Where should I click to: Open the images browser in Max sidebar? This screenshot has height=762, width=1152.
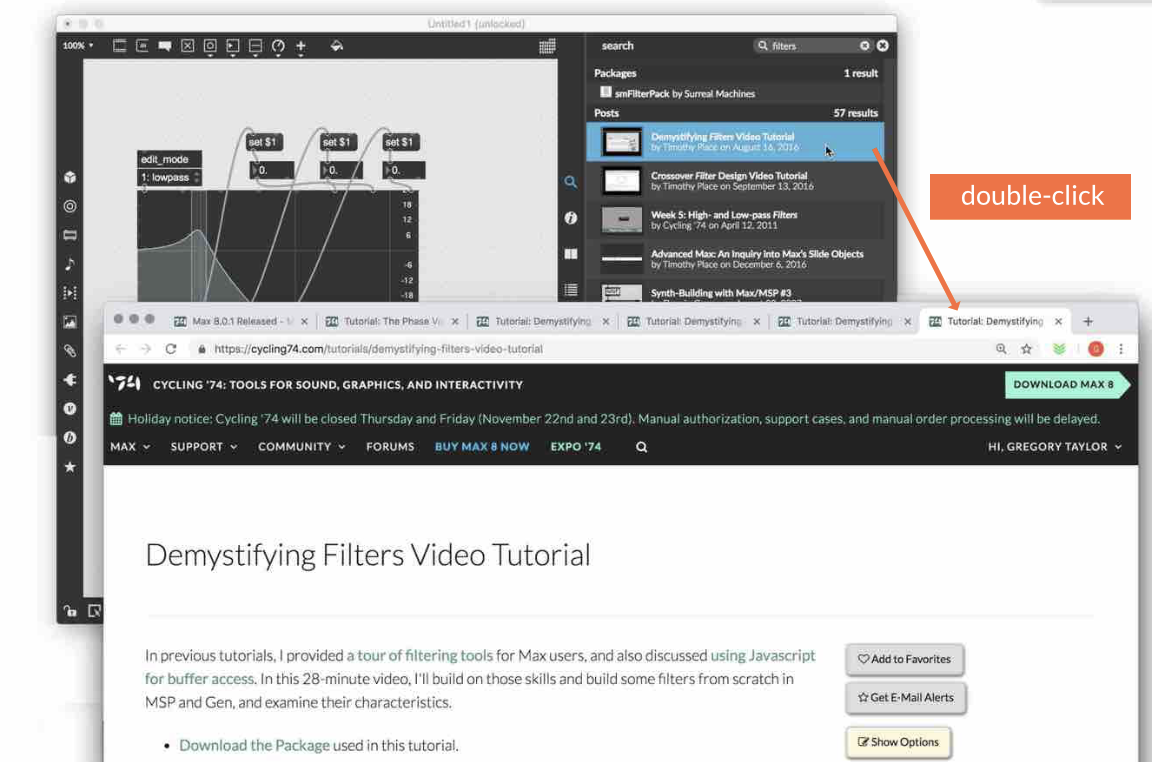pyautogui.click(x=70, y=322)
